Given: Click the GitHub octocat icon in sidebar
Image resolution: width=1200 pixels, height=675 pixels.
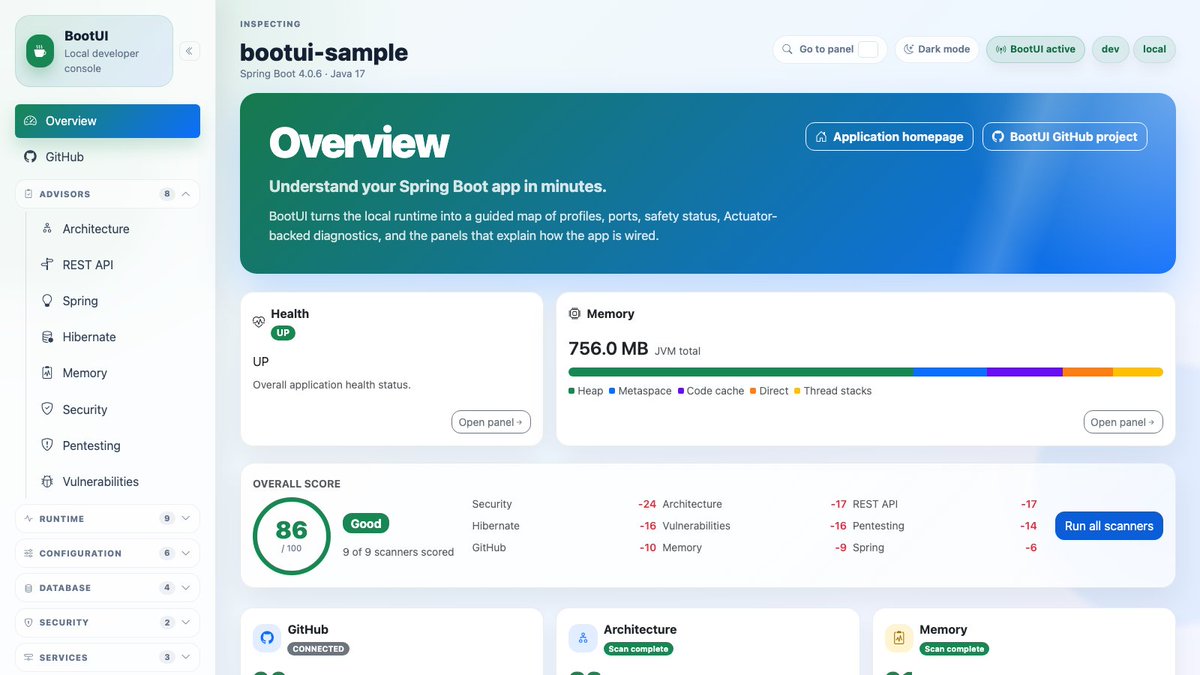Looking at the screenshot, I should tap(30, 157).
